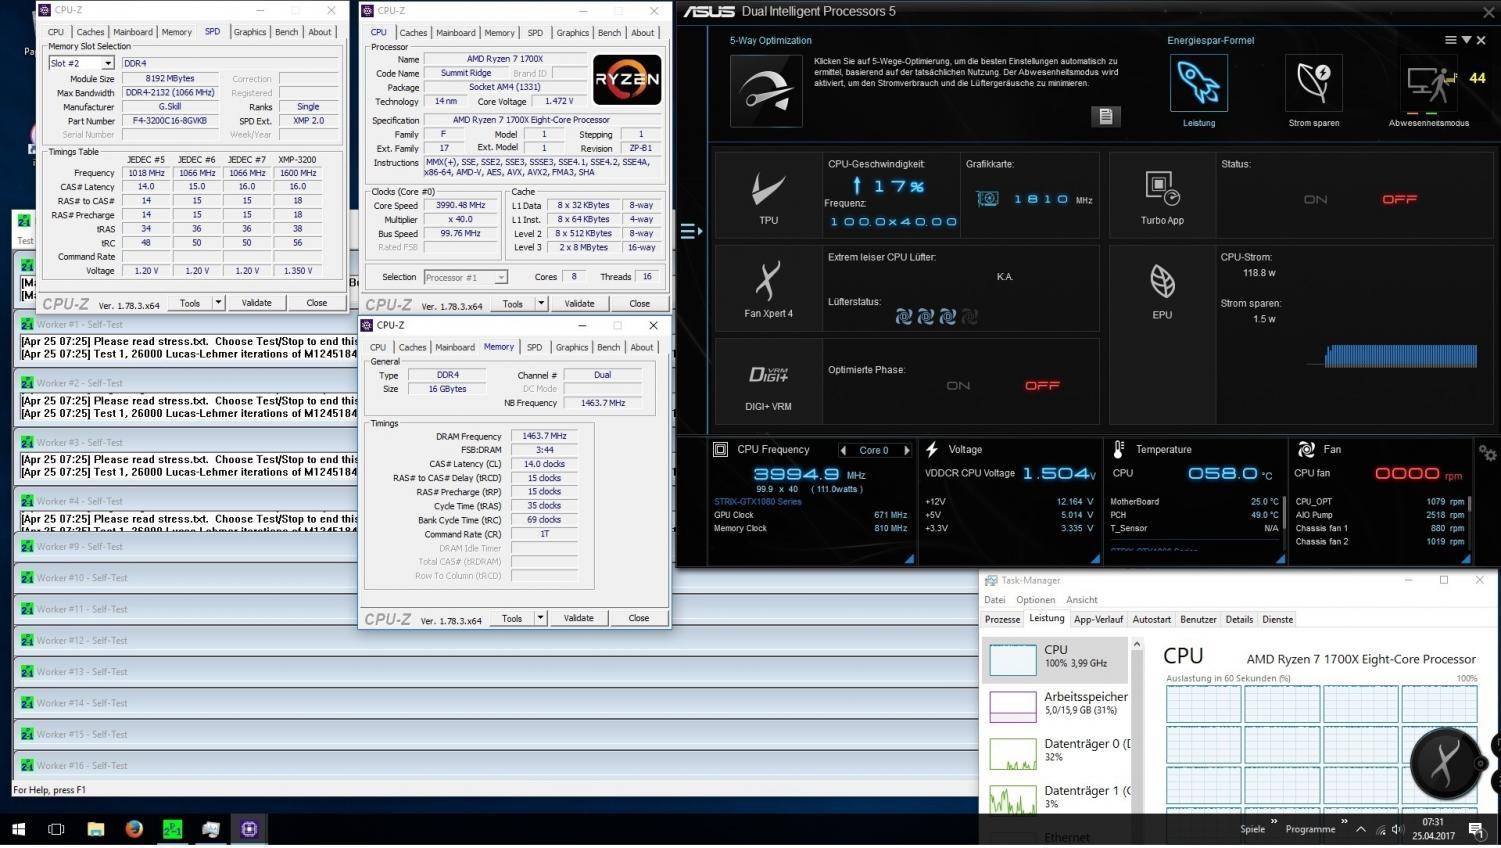1501x848 pixels.
Task: Choose the Abwesenheitsmodus away mode icon
Action: pyautogui.click(x=1428, y=83)
